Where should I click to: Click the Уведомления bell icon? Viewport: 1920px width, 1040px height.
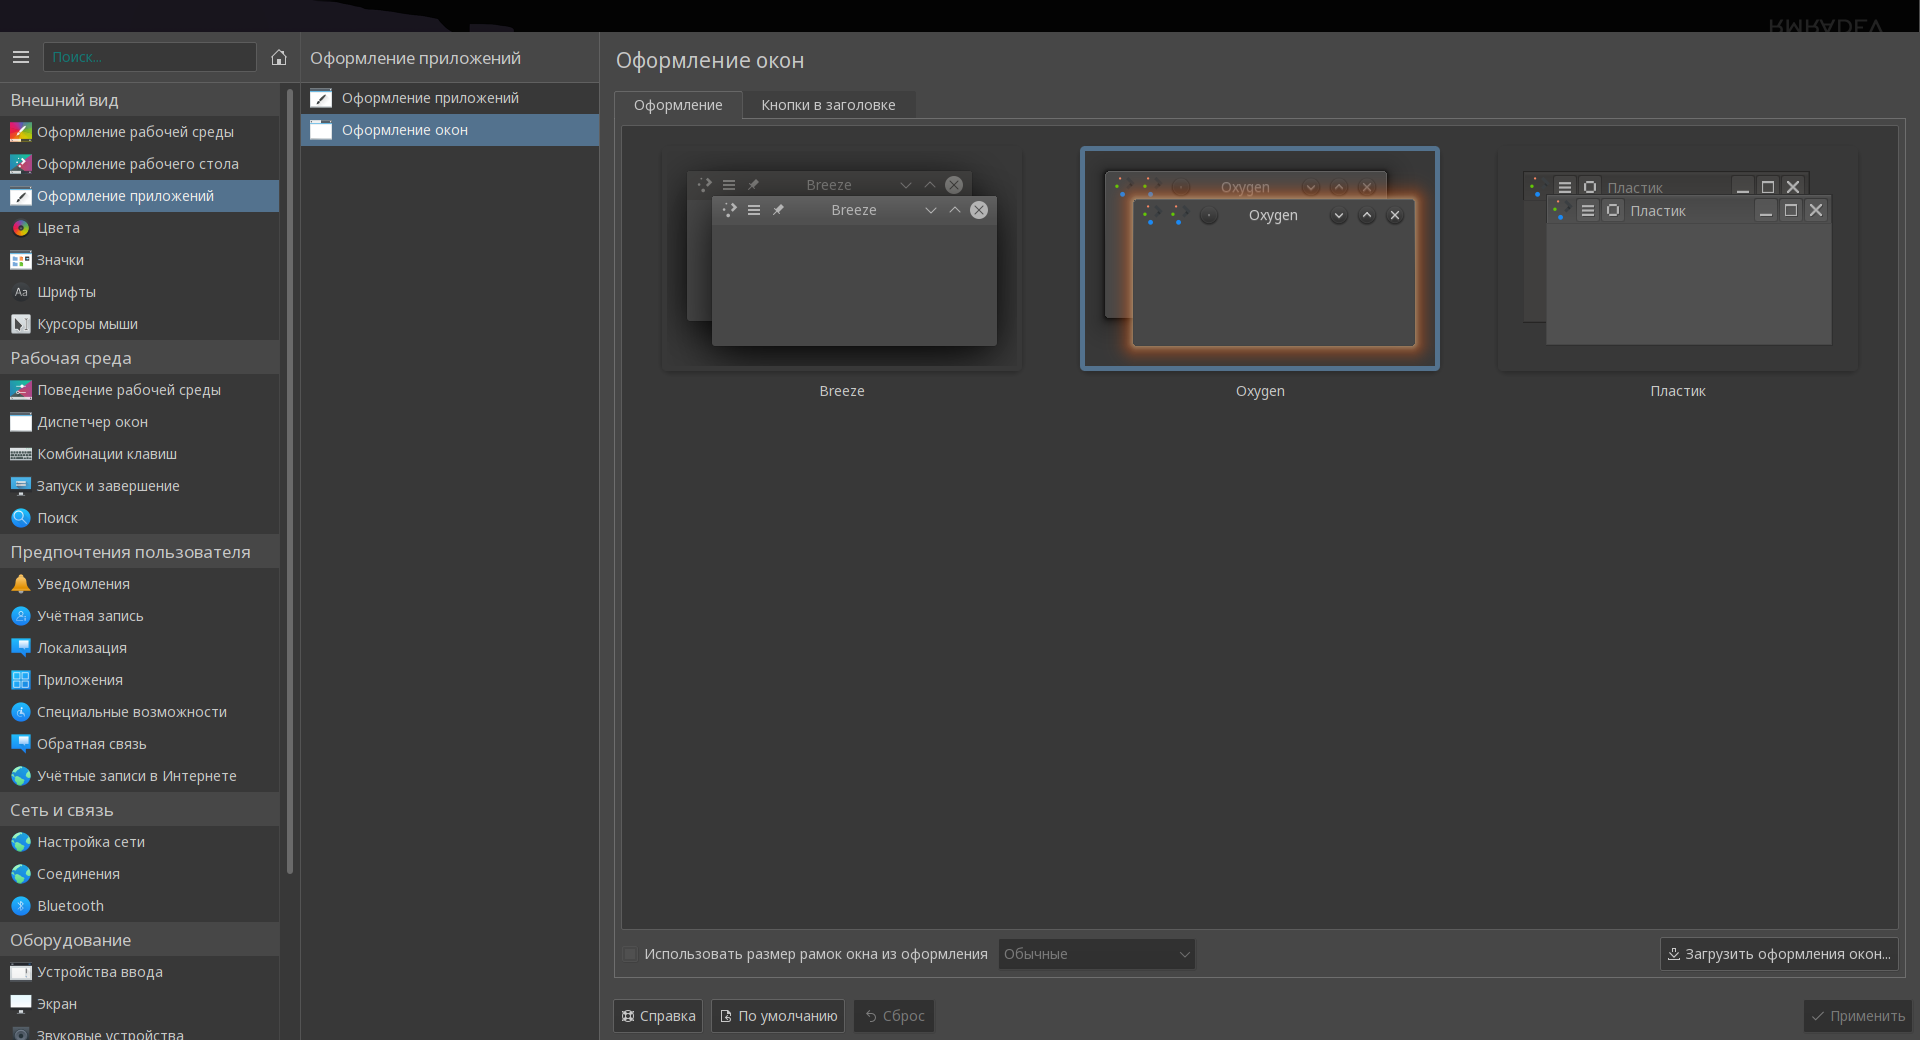click(x=20, y=584)
